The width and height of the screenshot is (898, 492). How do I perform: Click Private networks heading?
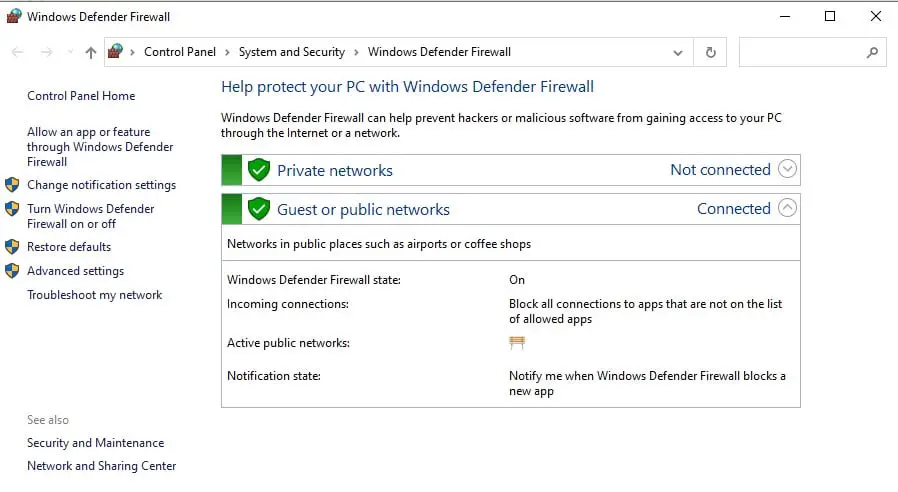coord(335,170)
